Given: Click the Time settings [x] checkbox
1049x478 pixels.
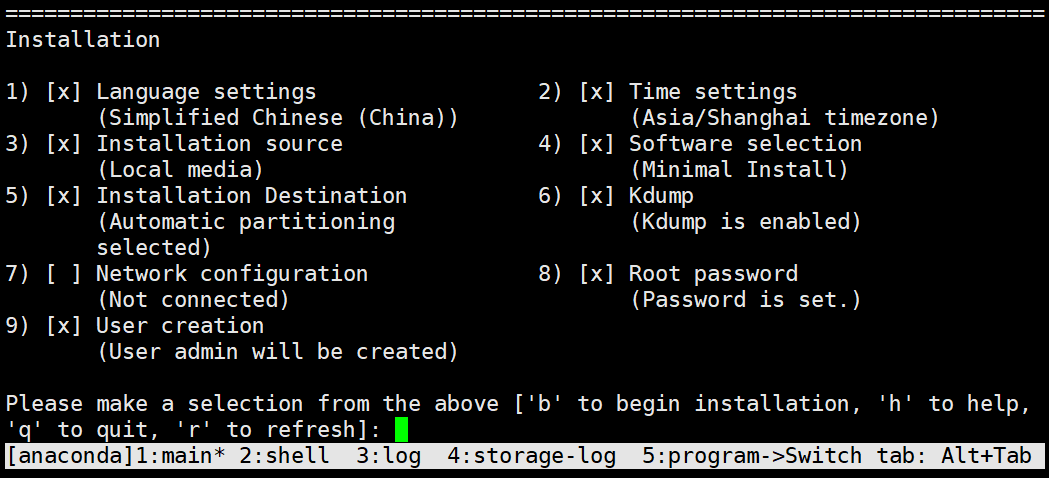Looking at the screenshot, I should tap(596, 92).
